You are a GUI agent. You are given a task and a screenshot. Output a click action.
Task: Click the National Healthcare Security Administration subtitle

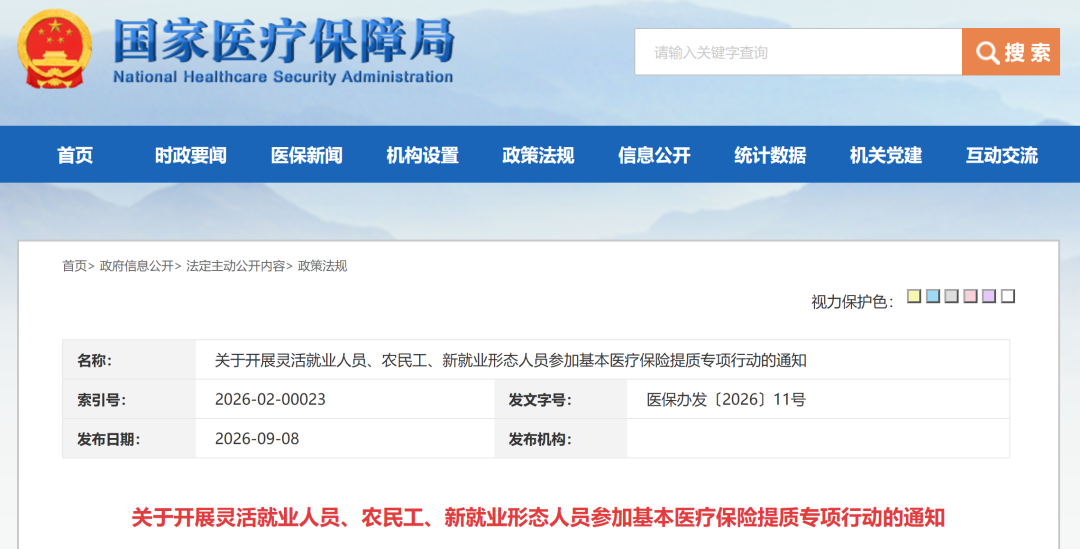point(283,77)
